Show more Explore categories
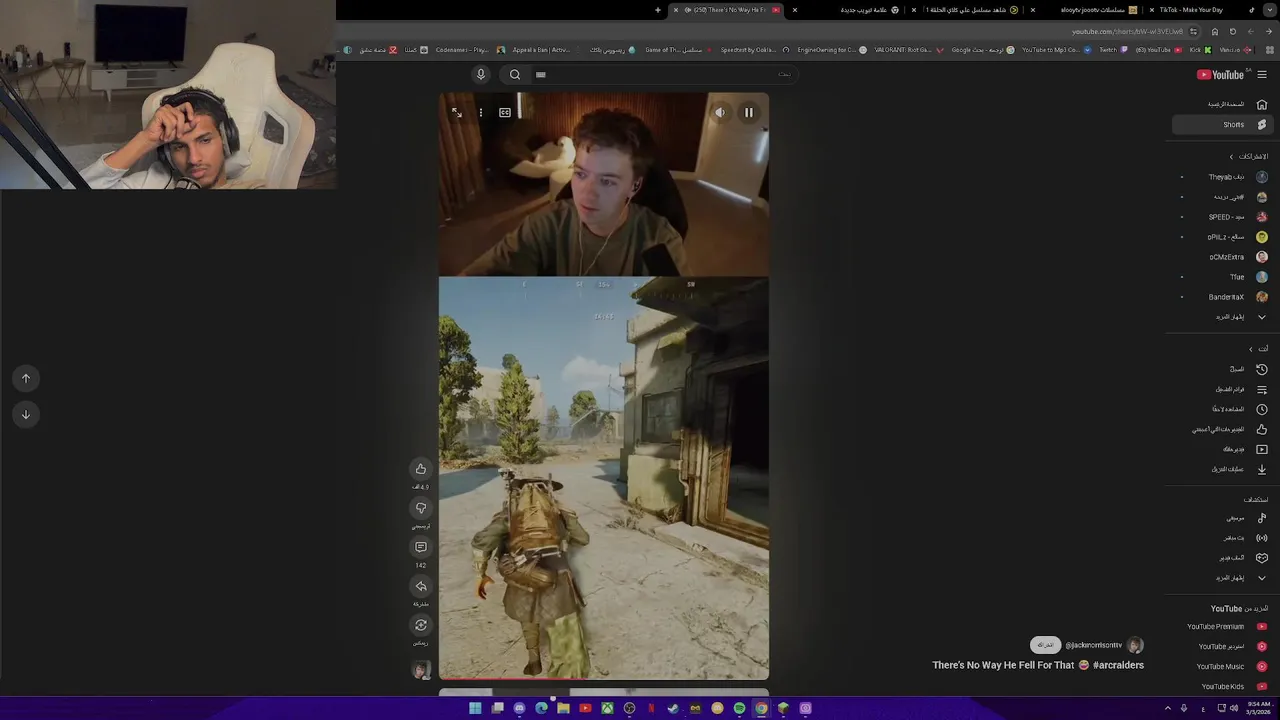The width and height of the screenshot is (1280, 720). (x=1222, y=578)
